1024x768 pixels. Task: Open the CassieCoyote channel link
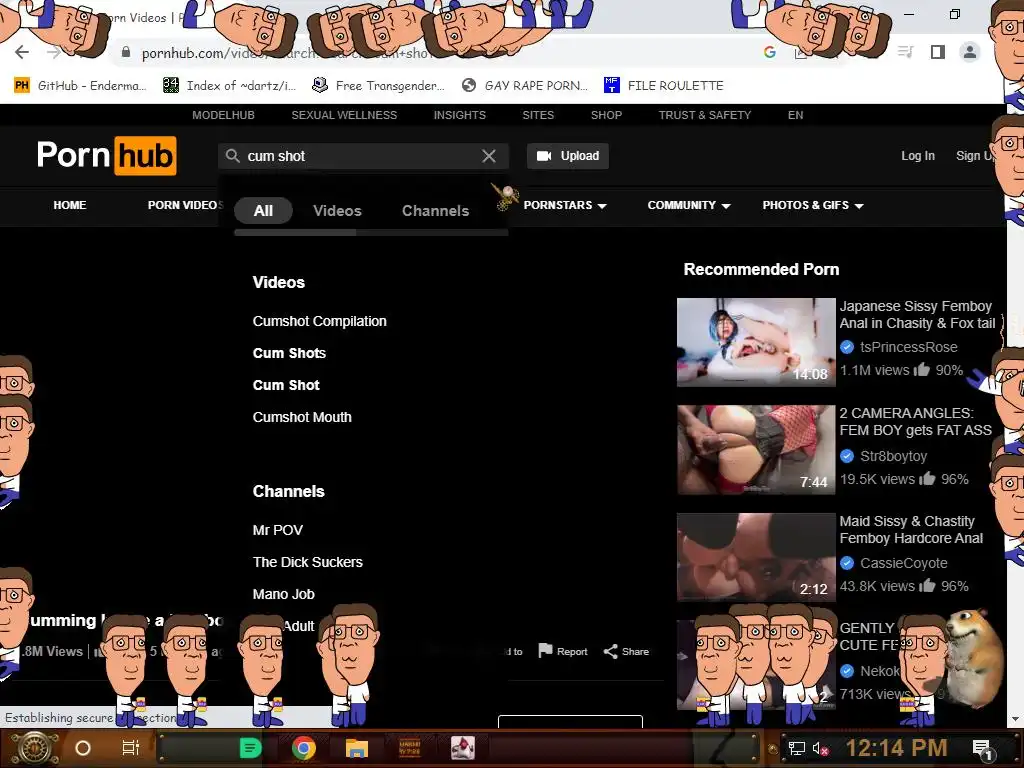[904, 563]
